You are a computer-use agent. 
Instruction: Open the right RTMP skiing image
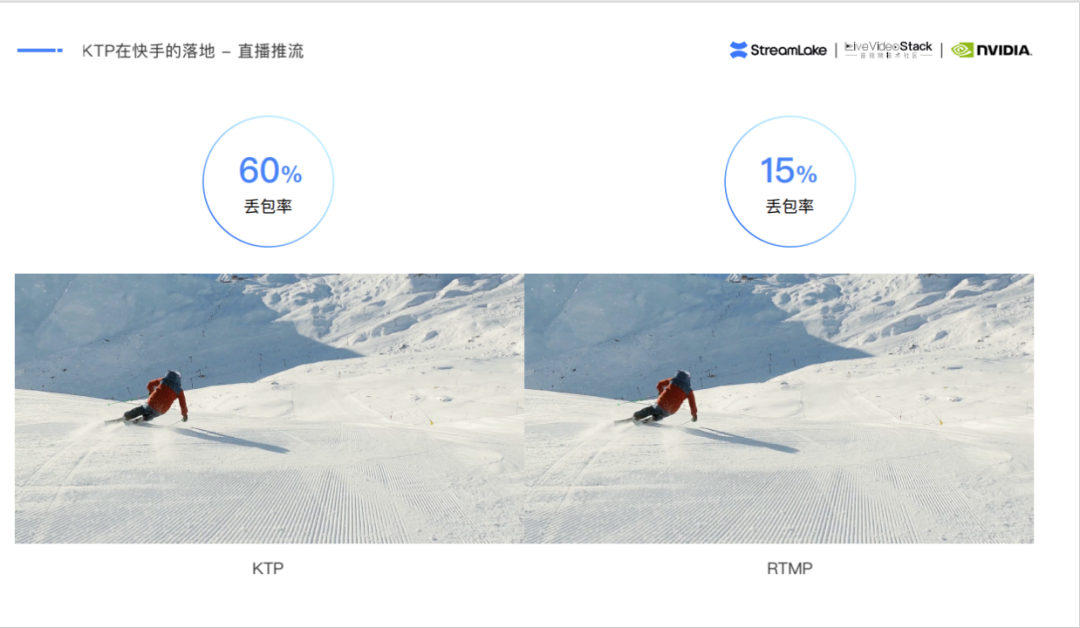779,408
